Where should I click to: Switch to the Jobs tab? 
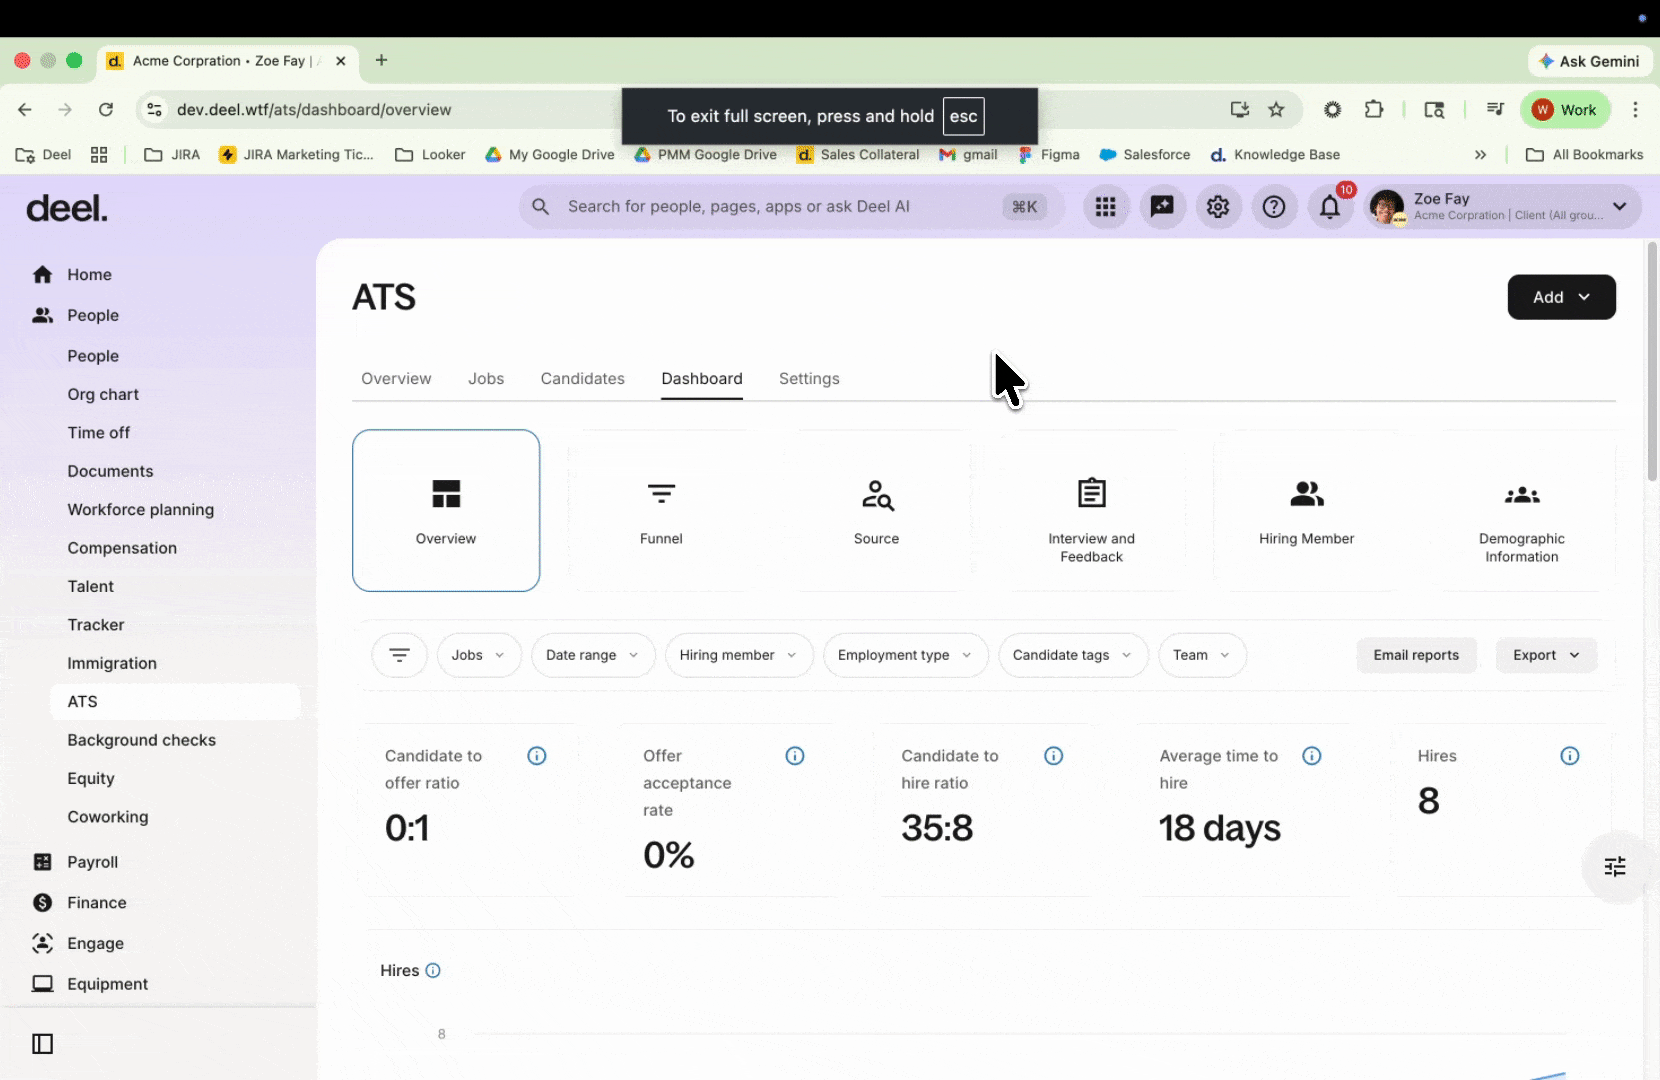[x=486, y=379]
